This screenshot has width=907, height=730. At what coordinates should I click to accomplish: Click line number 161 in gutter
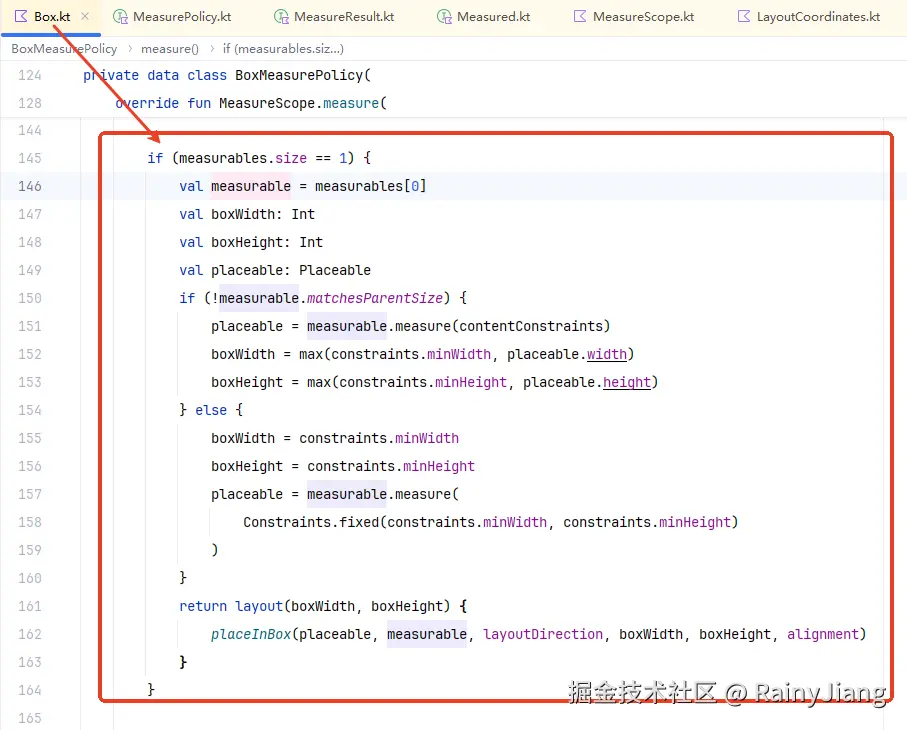pyautogui.click(x=30, y=606)
